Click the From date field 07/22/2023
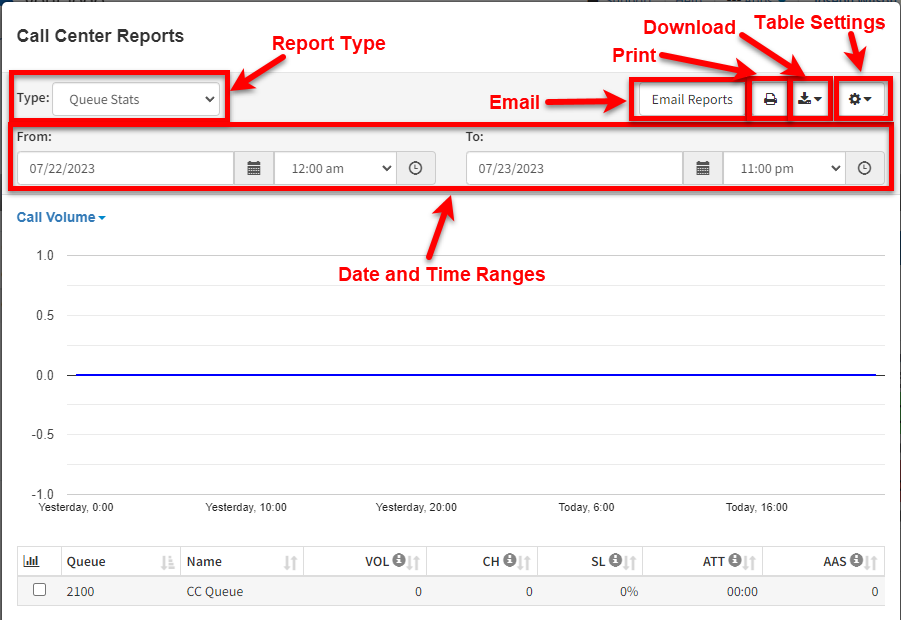Image resolution: width=901 pixels, height=620 pixels. click(x=126, y=168)
